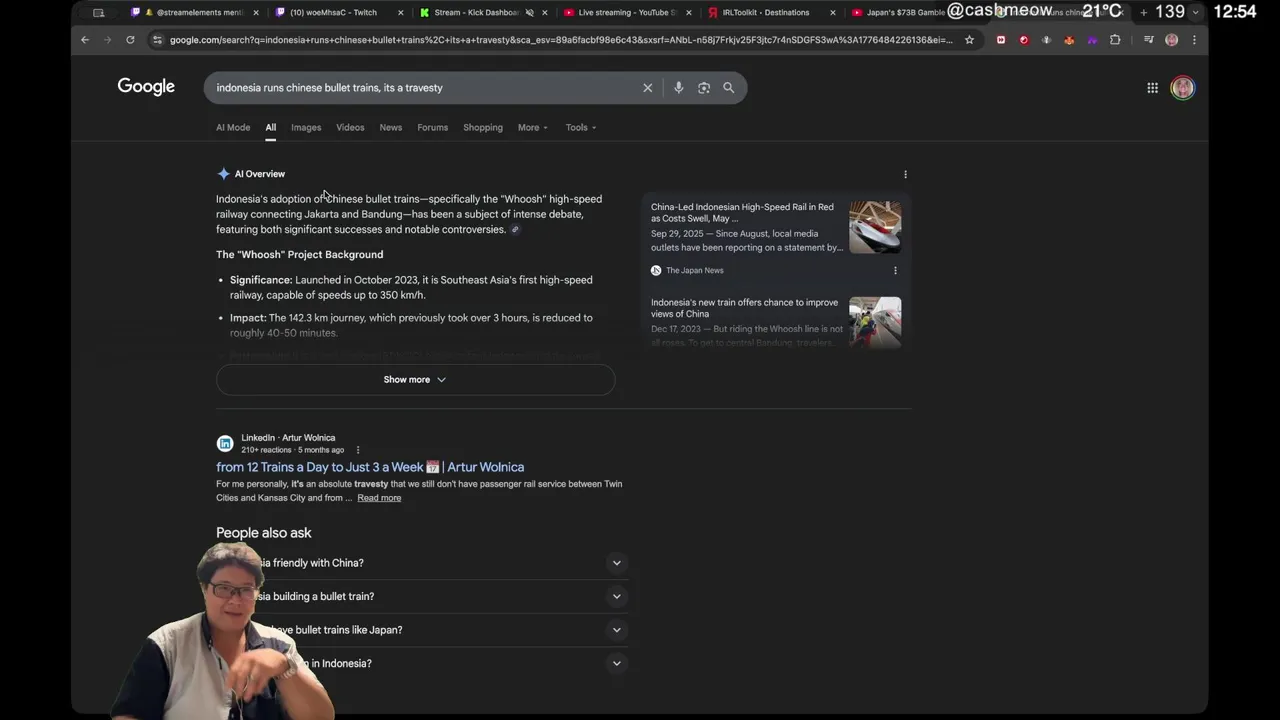Select the All results tab

[x=270, y=128]
